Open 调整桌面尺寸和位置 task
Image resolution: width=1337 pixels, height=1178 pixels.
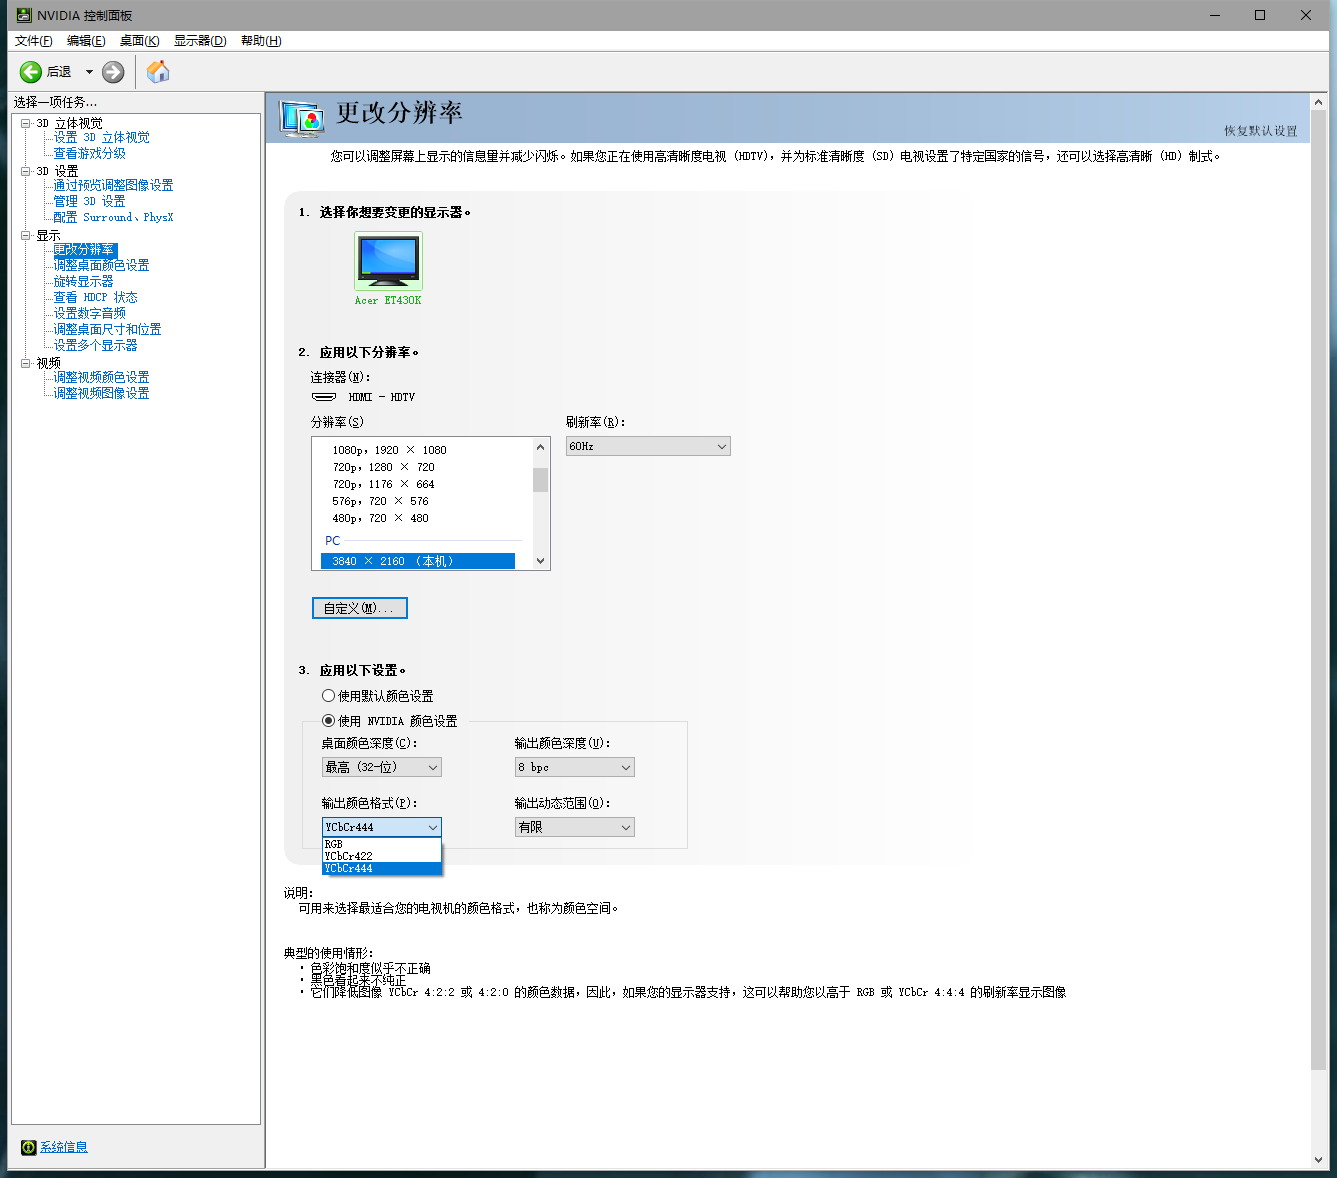pos(107,329)
